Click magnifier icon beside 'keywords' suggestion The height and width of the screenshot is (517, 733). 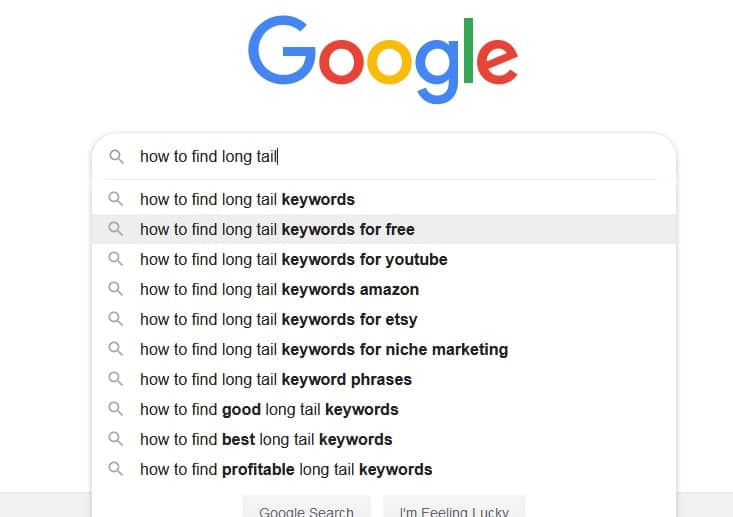pyautogui.click(x=116, y=199)
